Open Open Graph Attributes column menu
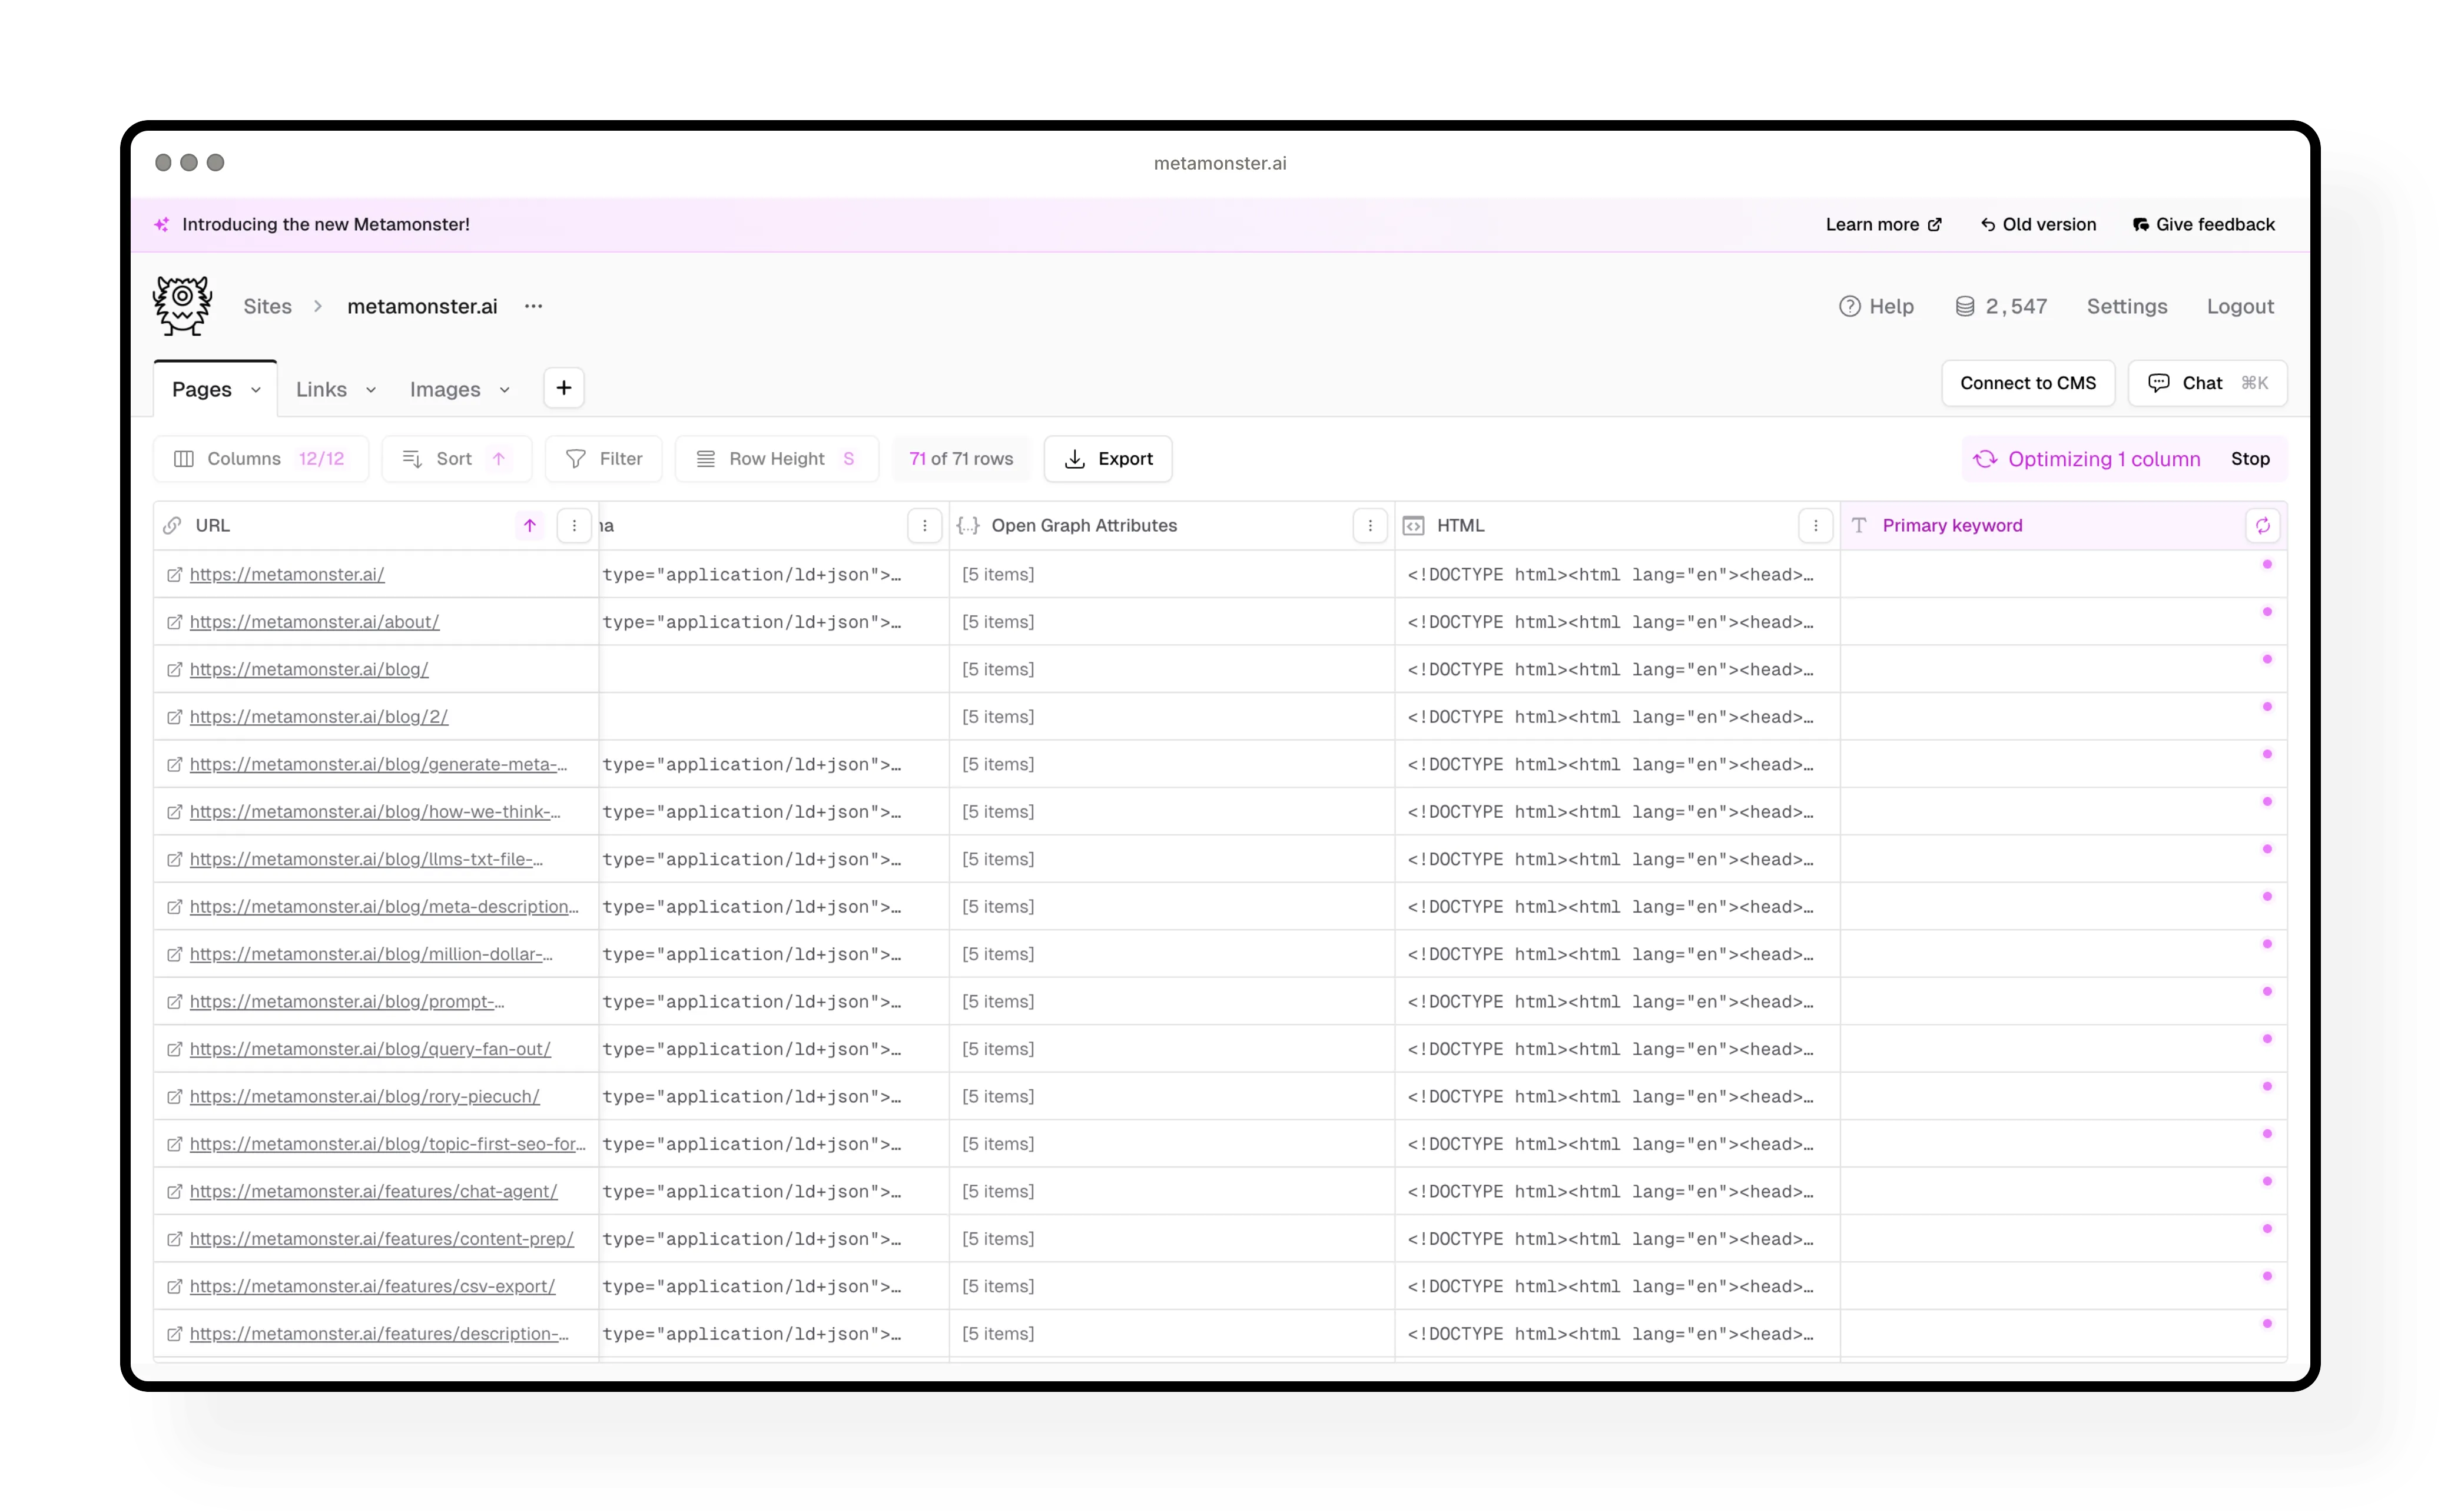The image size is (2441, 1512). [1369, 525]
